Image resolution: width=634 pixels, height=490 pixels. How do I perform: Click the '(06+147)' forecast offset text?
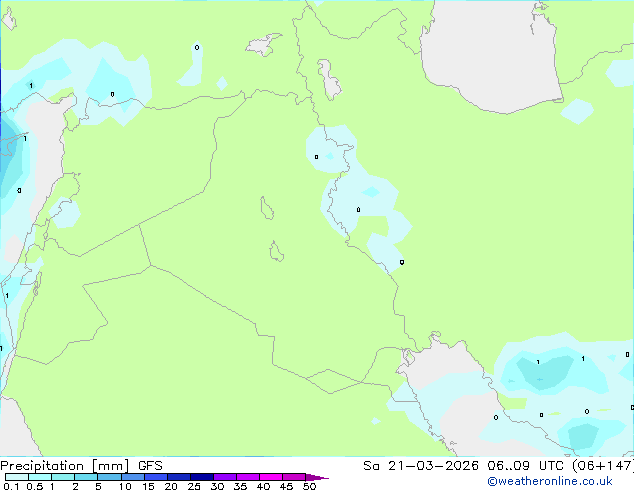pyautogui.click(x=603, y=466)
